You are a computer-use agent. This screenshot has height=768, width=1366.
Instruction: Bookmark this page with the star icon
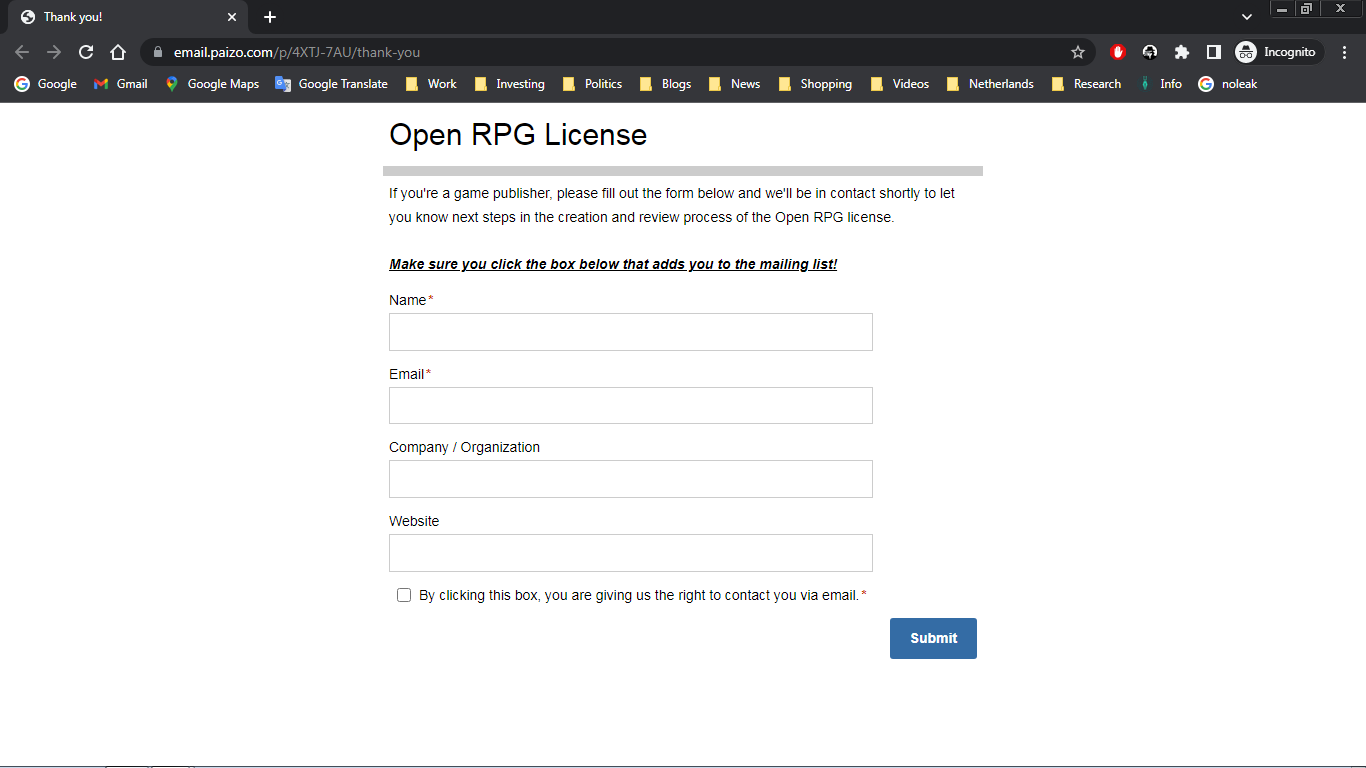(x=1077, y=52)
